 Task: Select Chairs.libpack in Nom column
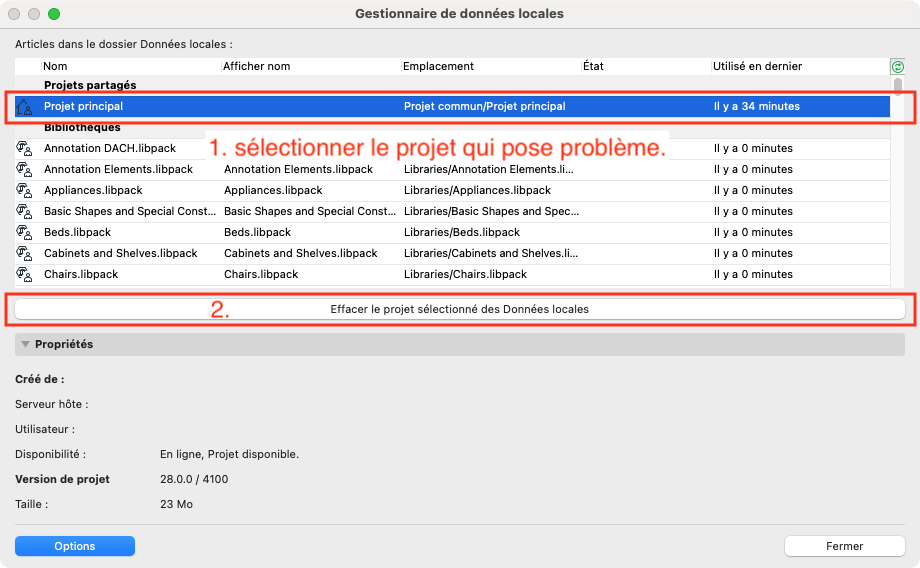coord(81,275)
